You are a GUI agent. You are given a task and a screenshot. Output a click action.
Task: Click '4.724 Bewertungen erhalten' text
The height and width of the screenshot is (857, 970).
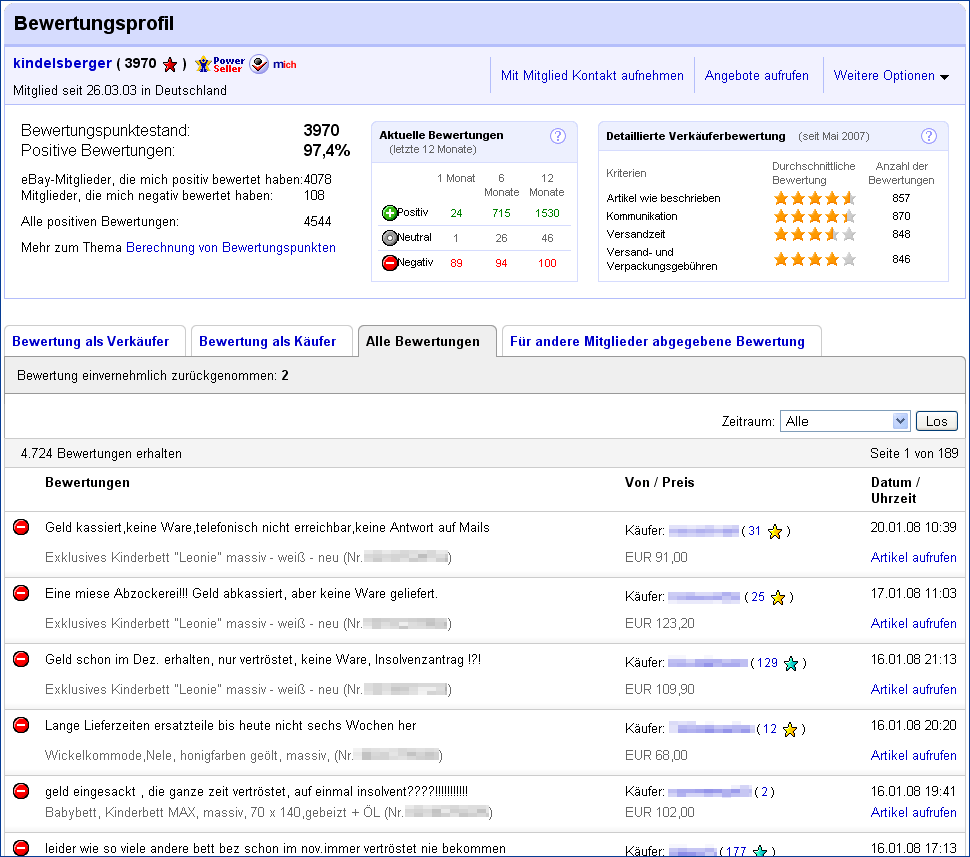pyautogui.click(x=101, y=454)
